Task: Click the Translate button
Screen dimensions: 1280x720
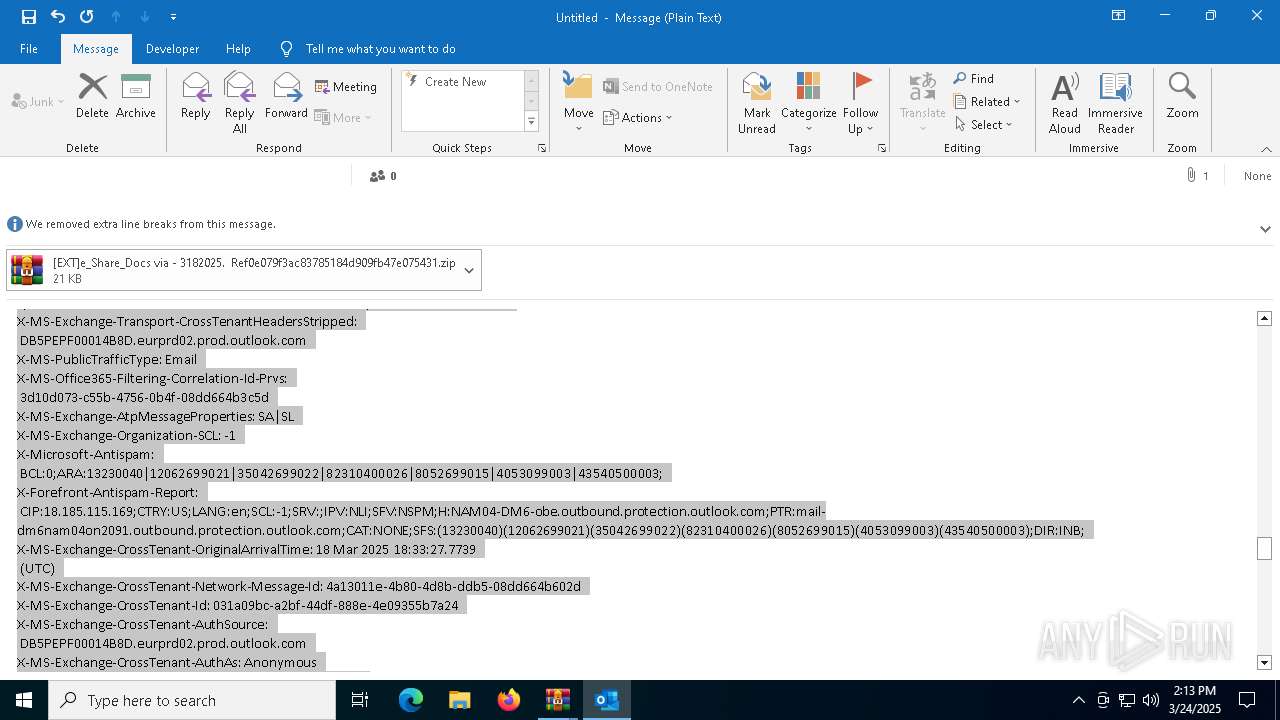Action: coord(922,102)
